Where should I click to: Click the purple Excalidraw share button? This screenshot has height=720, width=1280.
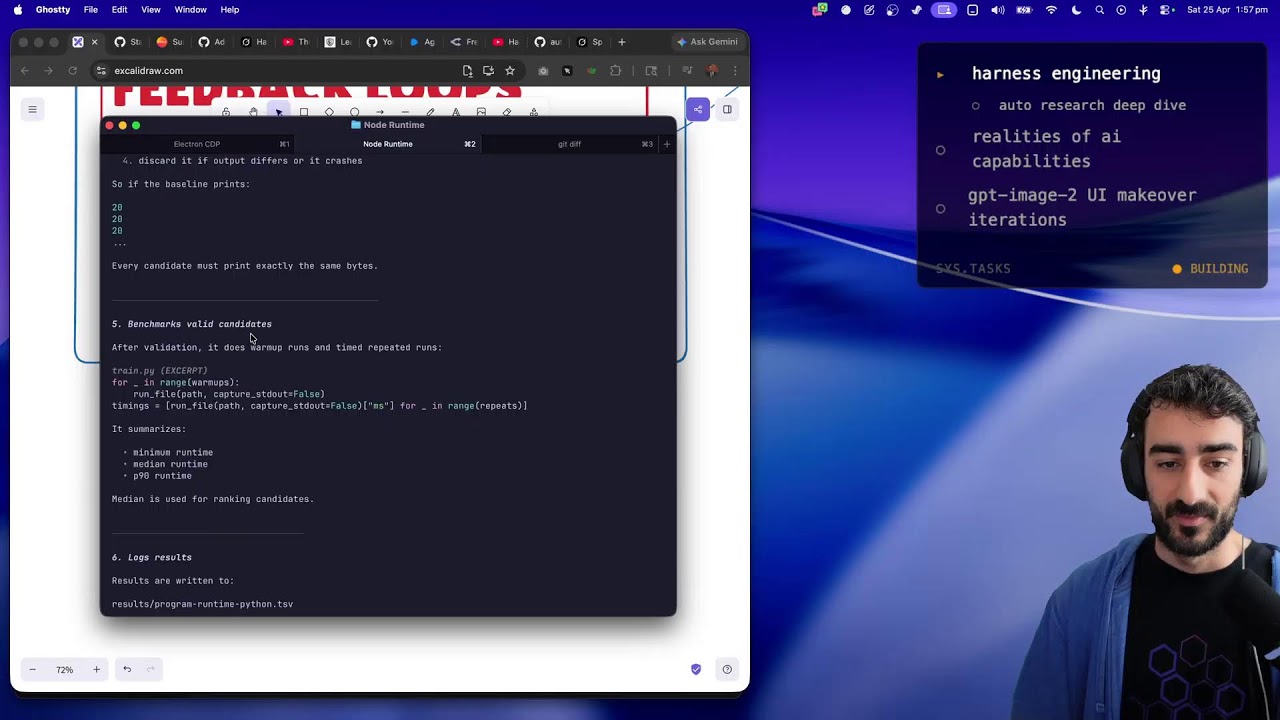pos(698,110)
